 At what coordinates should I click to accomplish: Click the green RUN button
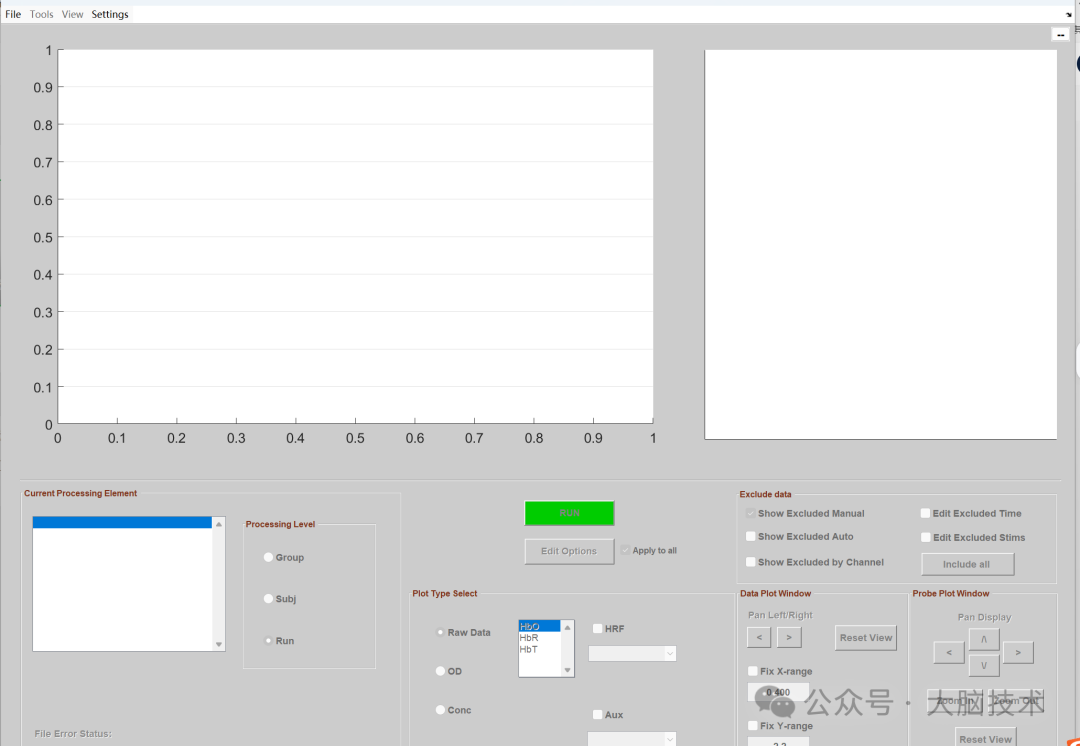click(569, 513)
